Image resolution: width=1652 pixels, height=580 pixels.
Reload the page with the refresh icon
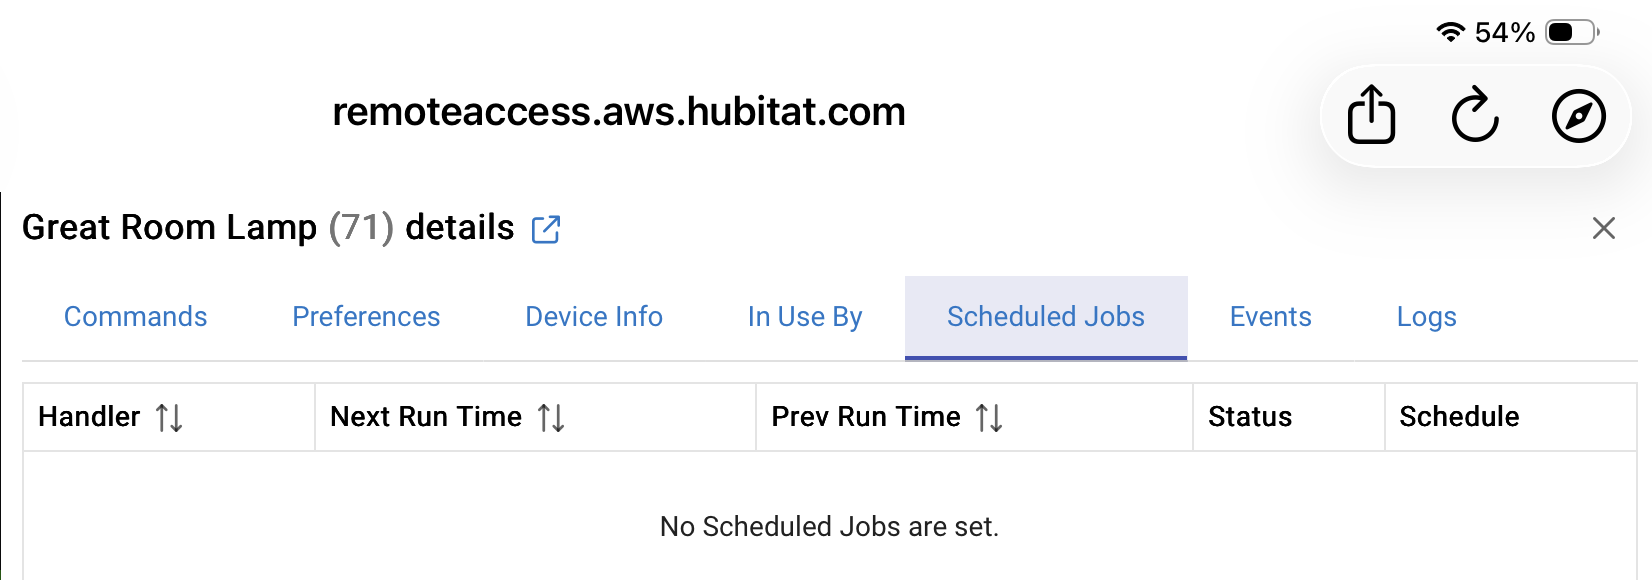point(1475,115)
